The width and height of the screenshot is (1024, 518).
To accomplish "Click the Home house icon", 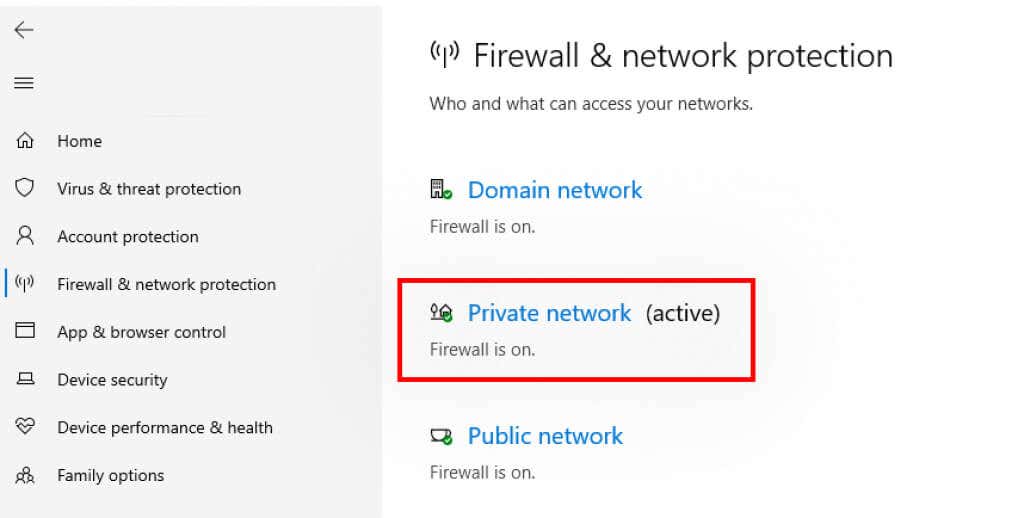I will pyautogui.click(x=25, y=141).
